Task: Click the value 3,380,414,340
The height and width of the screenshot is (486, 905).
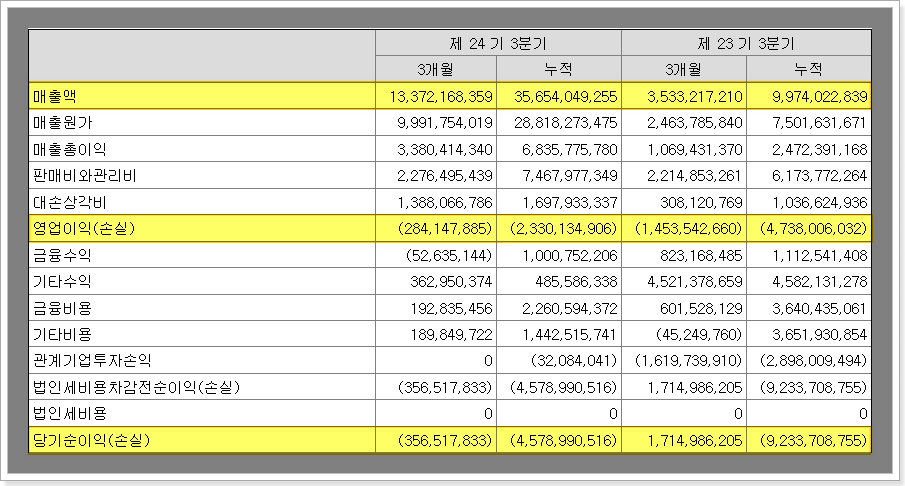Action: click(445, 149)
